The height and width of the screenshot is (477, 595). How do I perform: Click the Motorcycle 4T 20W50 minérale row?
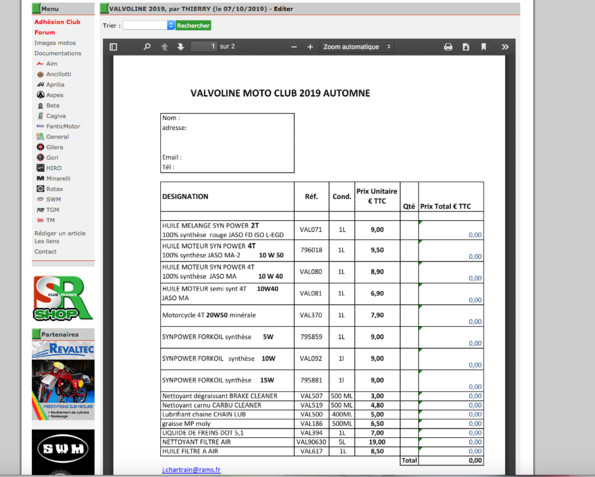coord(322,315)
